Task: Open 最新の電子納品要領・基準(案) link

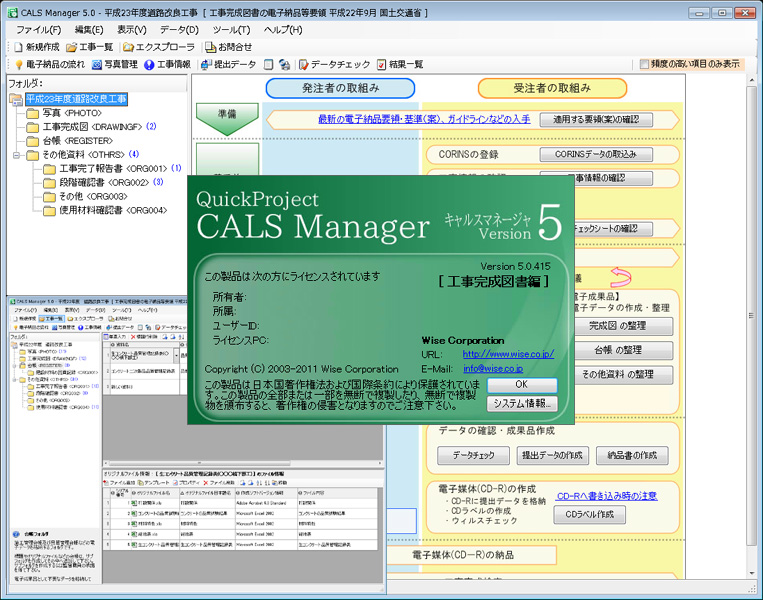Action: tap(424, 119)
